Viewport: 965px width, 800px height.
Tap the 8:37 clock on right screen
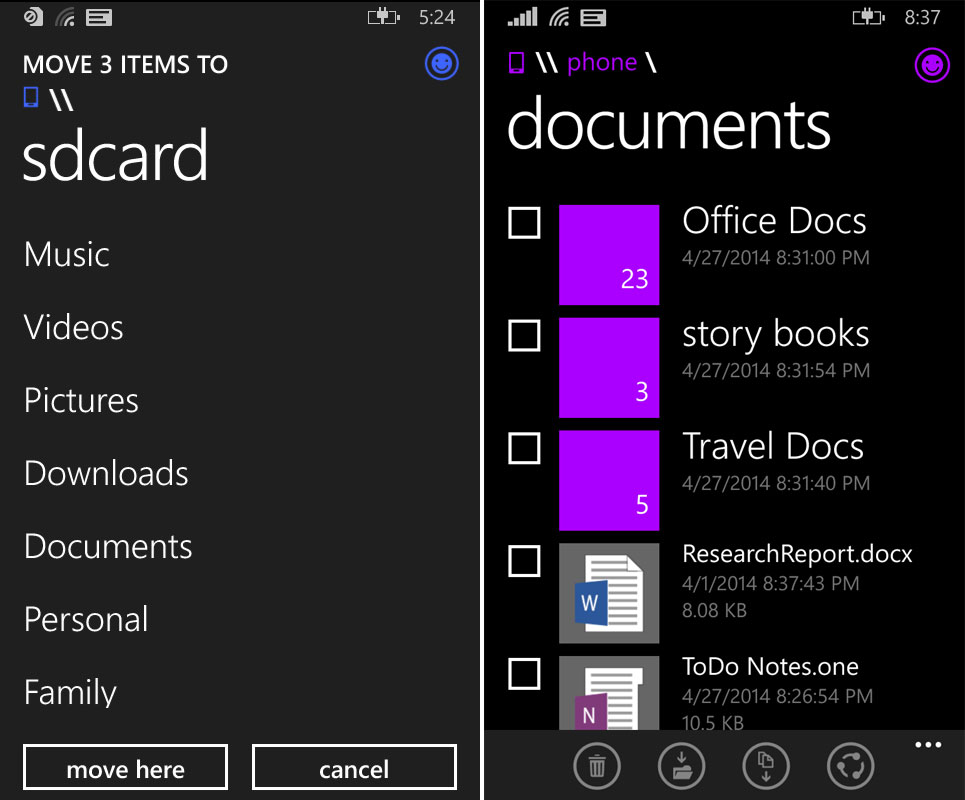click(922, 17)
